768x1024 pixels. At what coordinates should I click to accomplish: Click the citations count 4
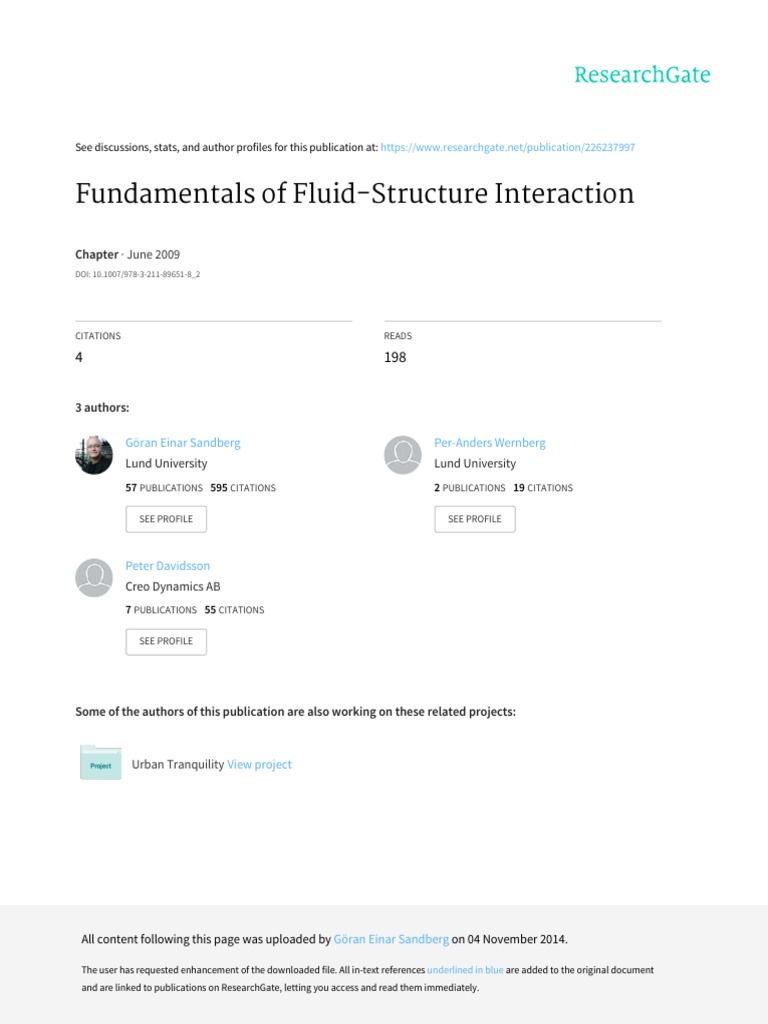tap(79, 357)
